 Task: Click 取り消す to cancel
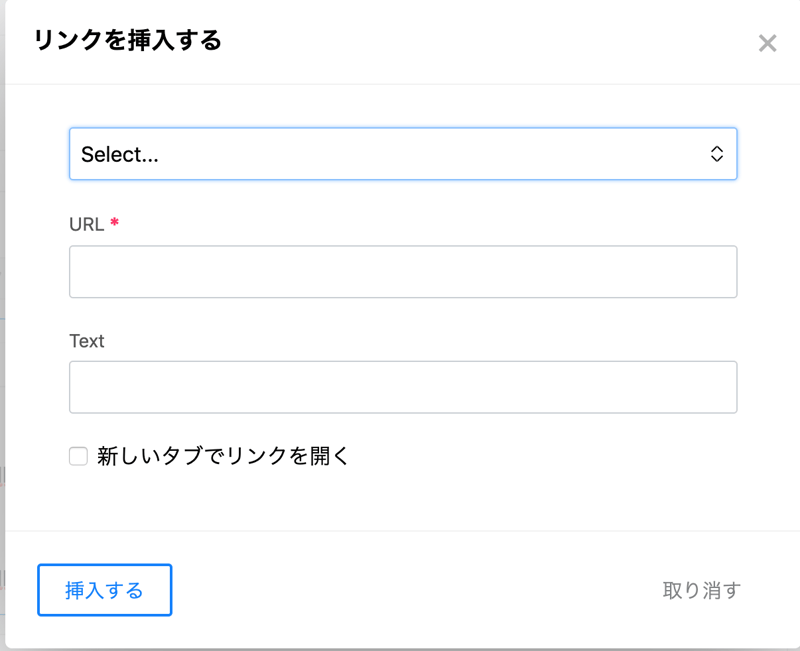click(701, 590)
